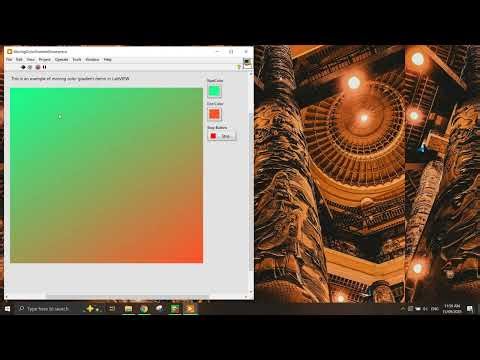Open File Explorer from the taskbar
Viewport: 480px width, 360px height.
pyautogui.click(x=128, y=309)
